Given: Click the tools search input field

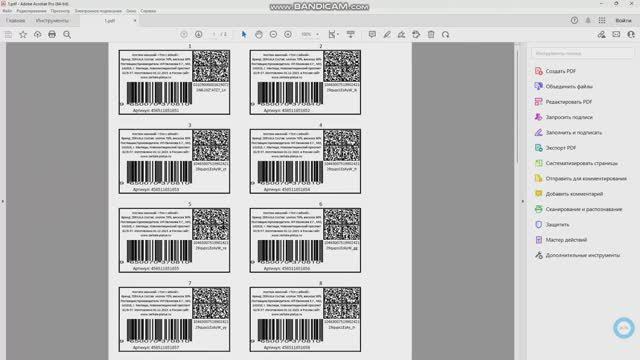Looking at the screenshot, I should click(582, 53).
